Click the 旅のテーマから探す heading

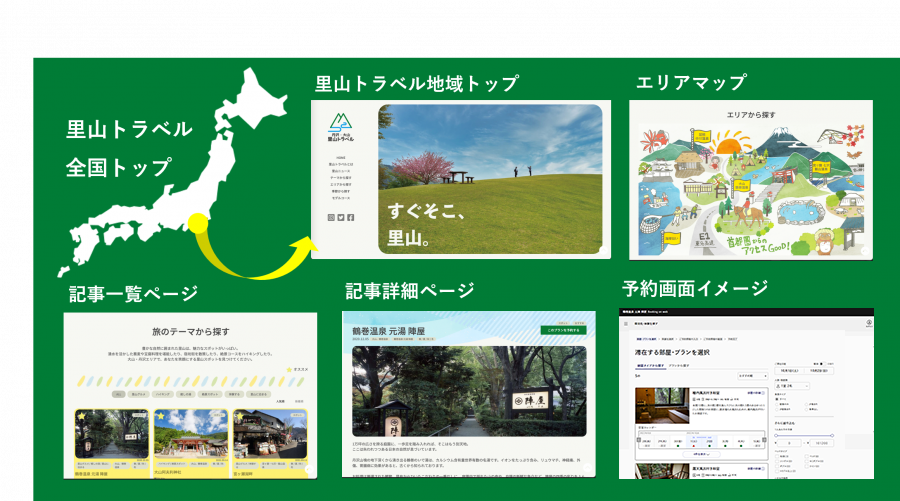(x=191, y=332)
